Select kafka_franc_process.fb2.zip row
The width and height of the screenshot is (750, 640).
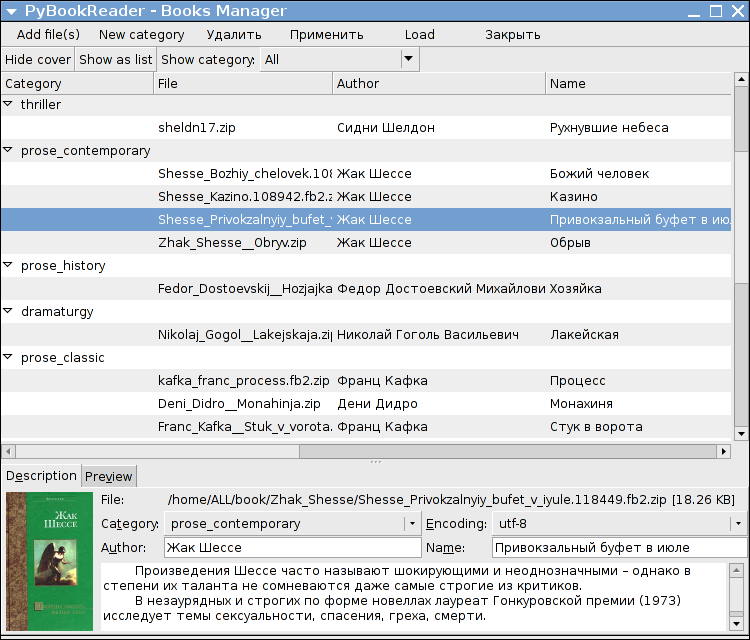tap(366, 380)
